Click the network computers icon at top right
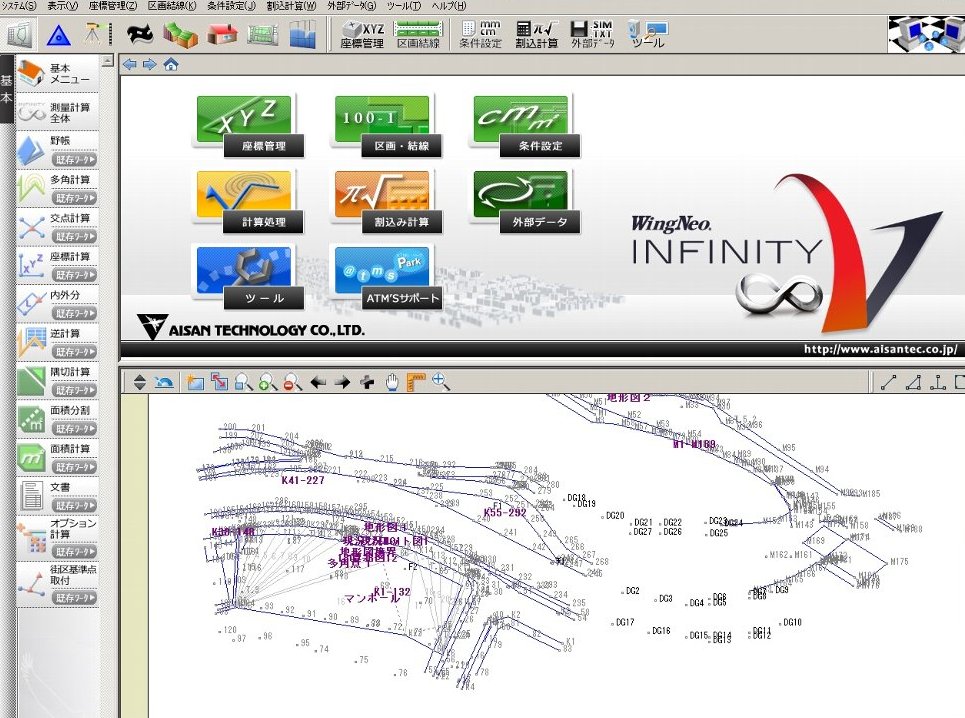This screenshot has width=965, height=718. tap(926, 34)
